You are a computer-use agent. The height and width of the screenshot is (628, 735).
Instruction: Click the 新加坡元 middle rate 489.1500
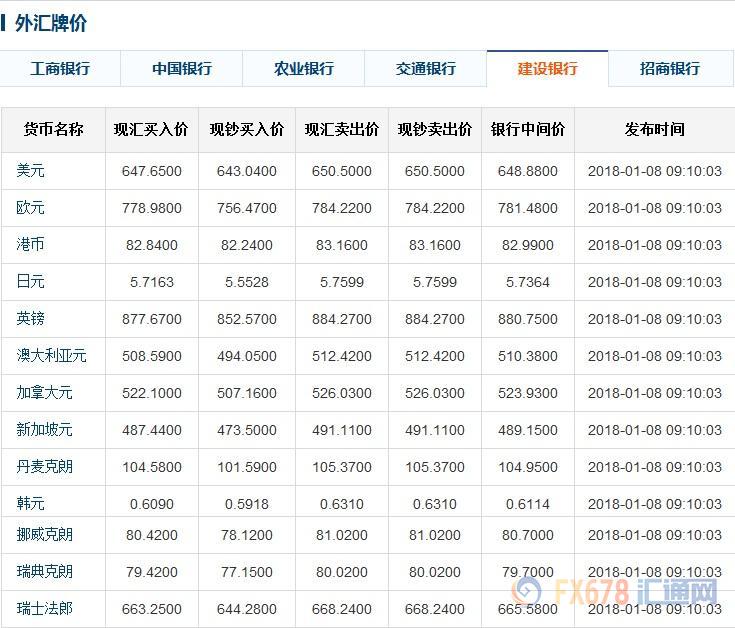tap(528, 430)
